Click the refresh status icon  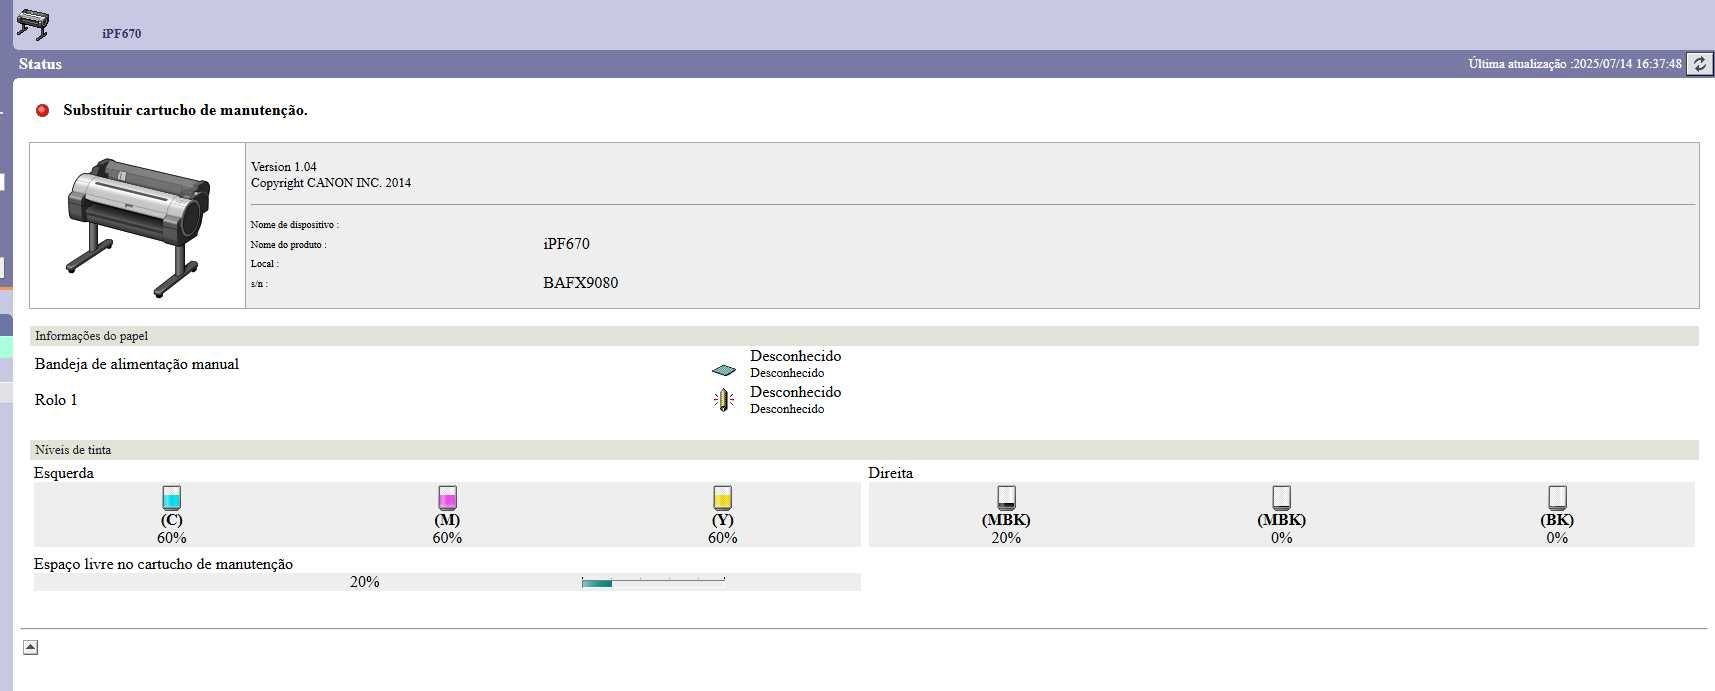pos(1700,64)
